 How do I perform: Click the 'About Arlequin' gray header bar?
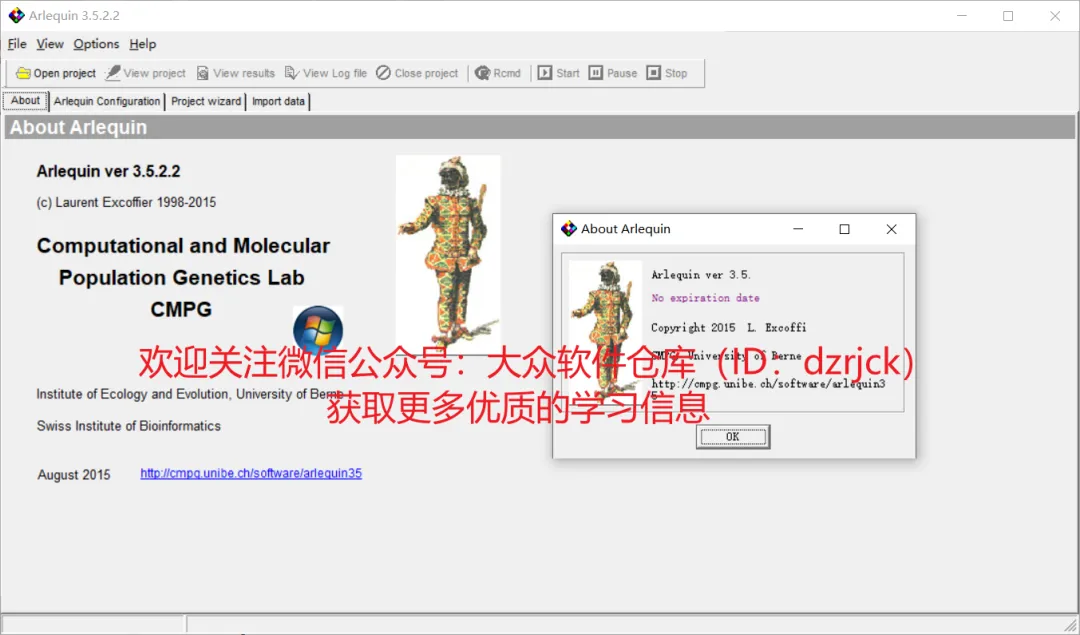click(539, 127)
